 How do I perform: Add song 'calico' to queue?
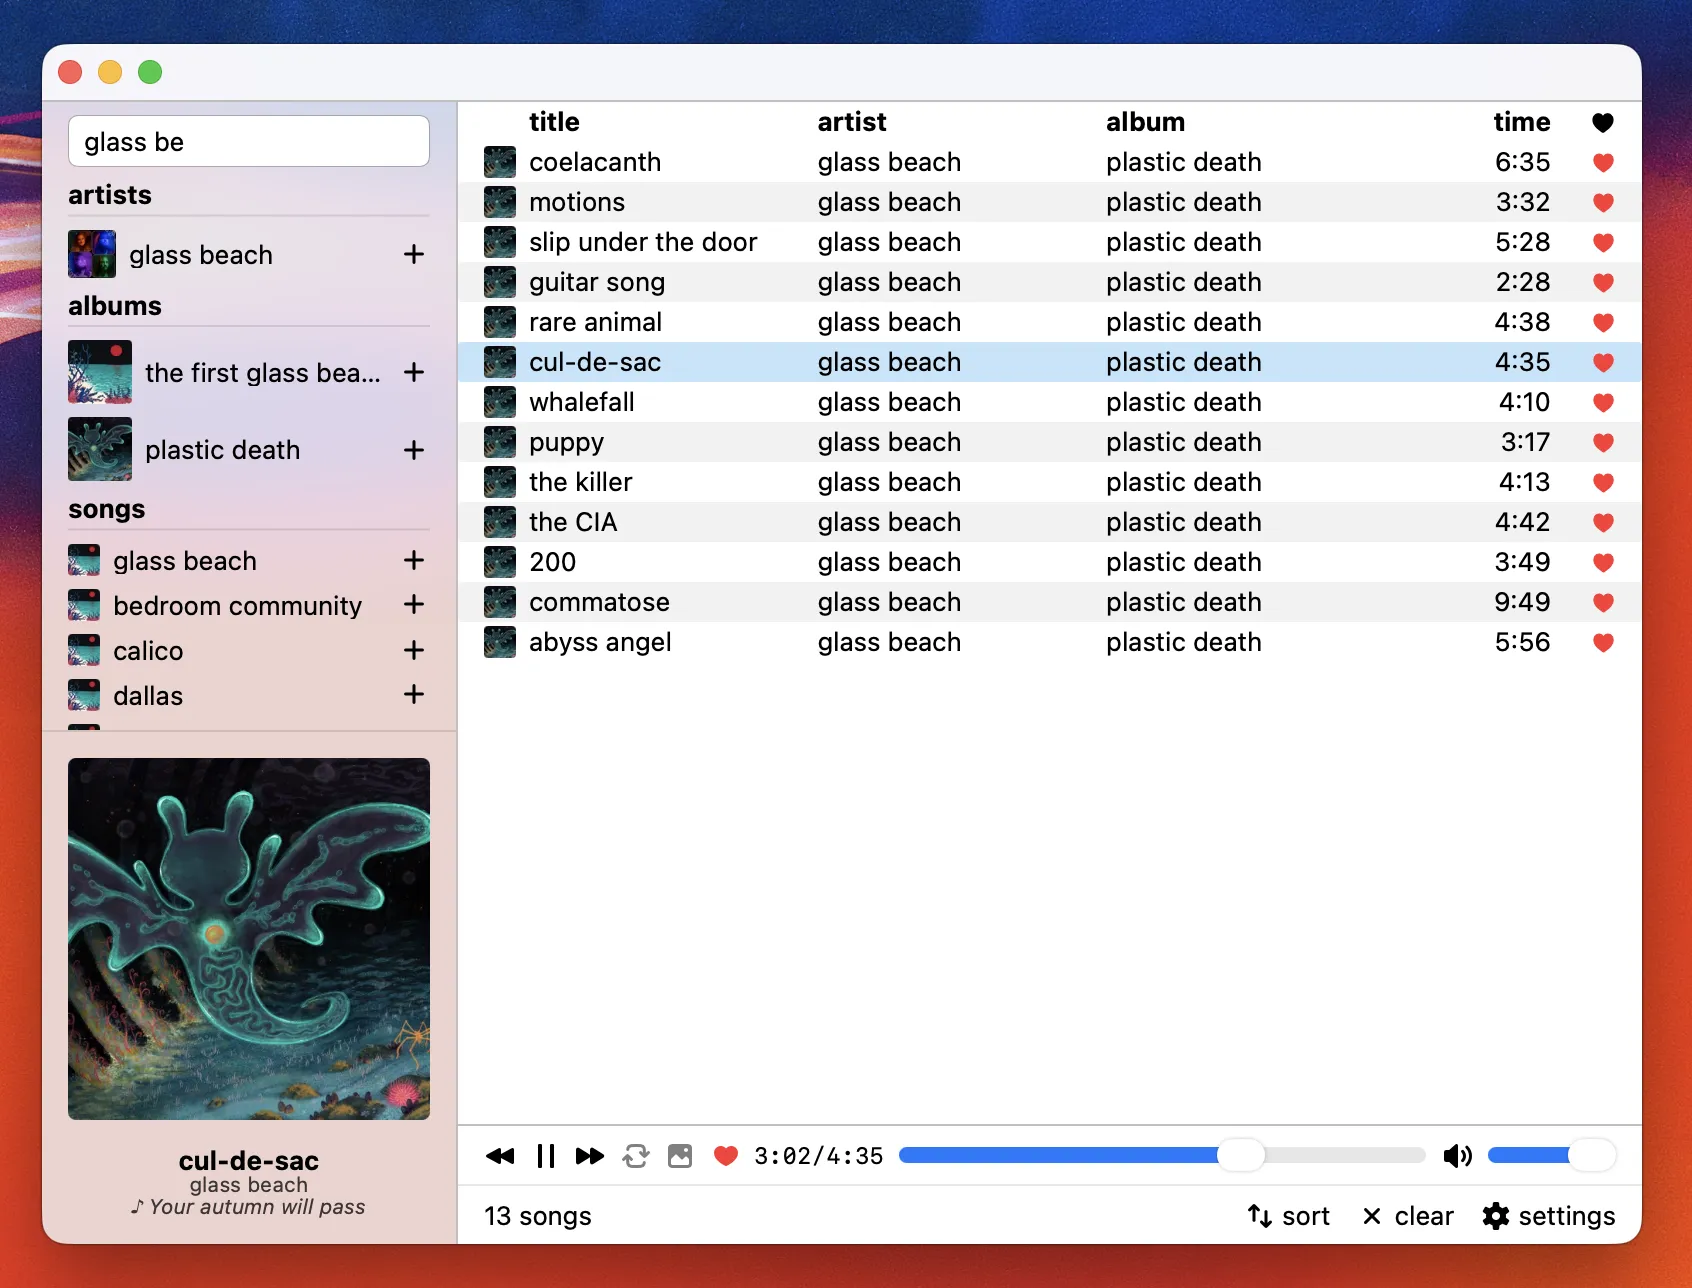[x=414, y=650]
